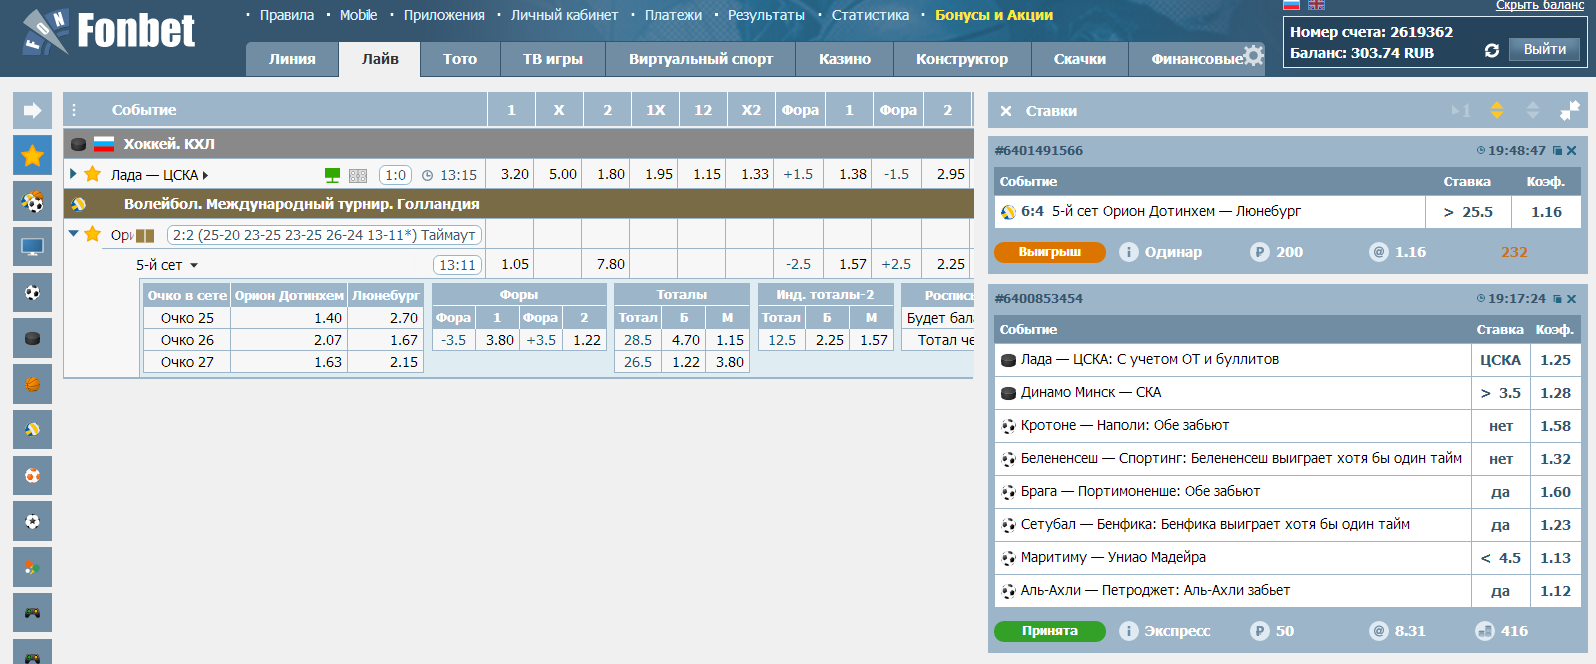Screen dimensions: 1596x664
Task: Click the small arrow after Лада — ЦСКА name
Action: 205,175
